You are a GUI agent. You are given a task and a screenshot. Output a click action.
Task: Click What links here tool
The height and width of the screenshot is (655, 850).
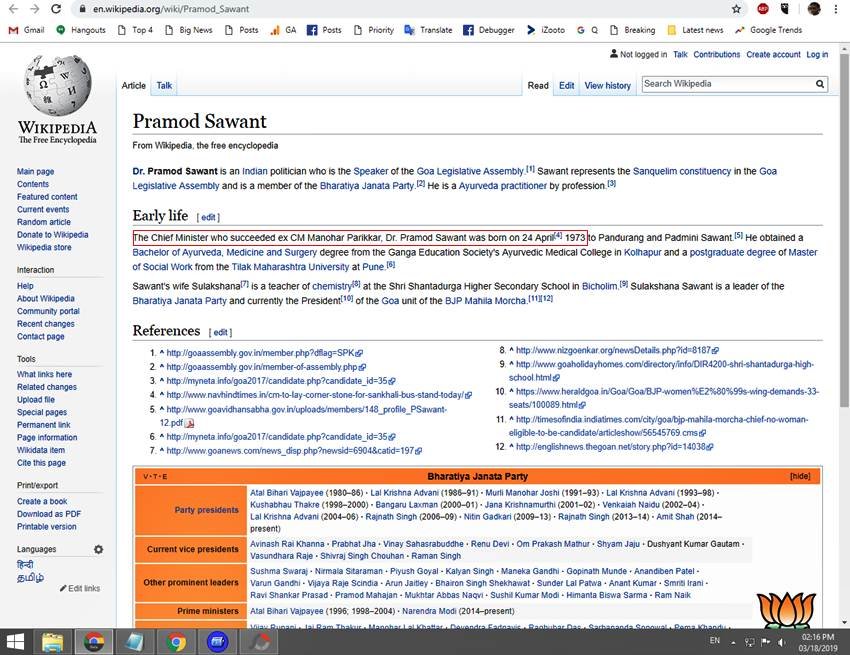[44, 374]
